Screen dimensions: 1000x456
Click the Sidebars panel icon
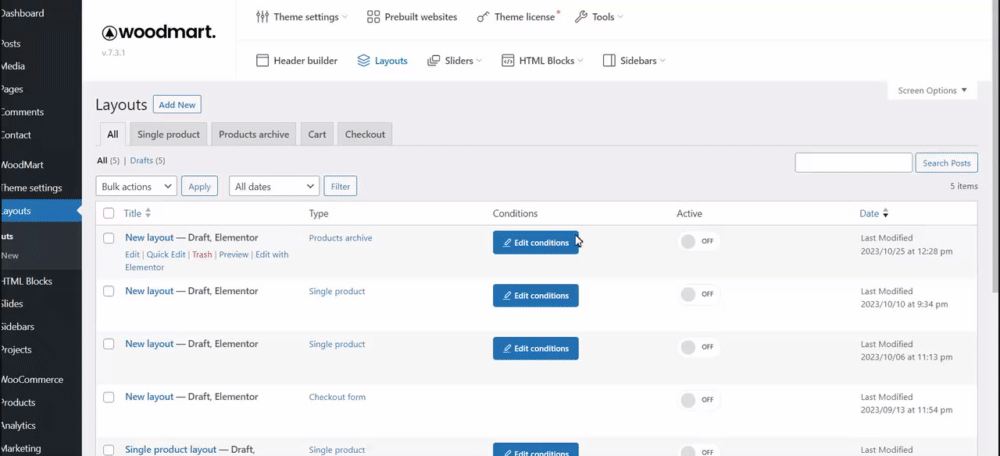point(609,61)
